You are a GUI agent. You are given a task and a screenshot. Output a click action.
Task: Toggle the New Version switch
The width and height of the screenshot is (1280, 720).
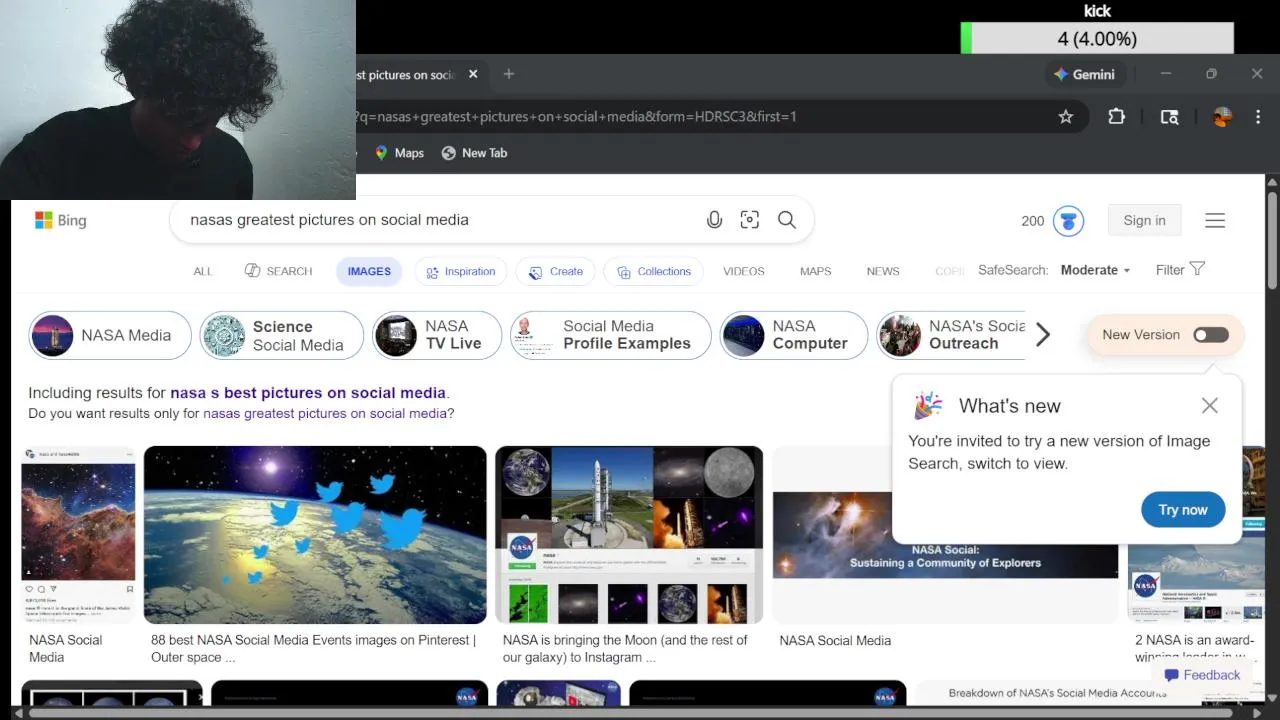click(x=1211, y=335)
